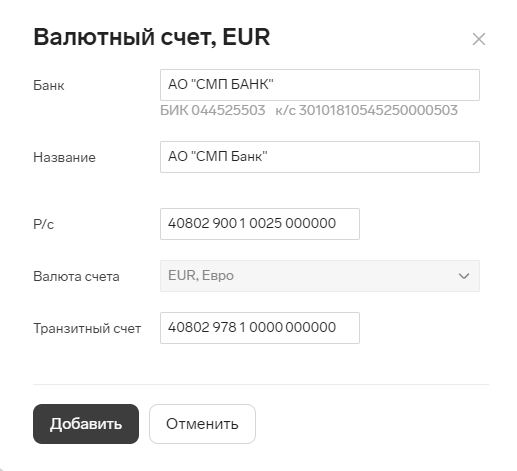Click the Р/с field label
This screenshot has height=471, width=517.
tap(43, 224)
